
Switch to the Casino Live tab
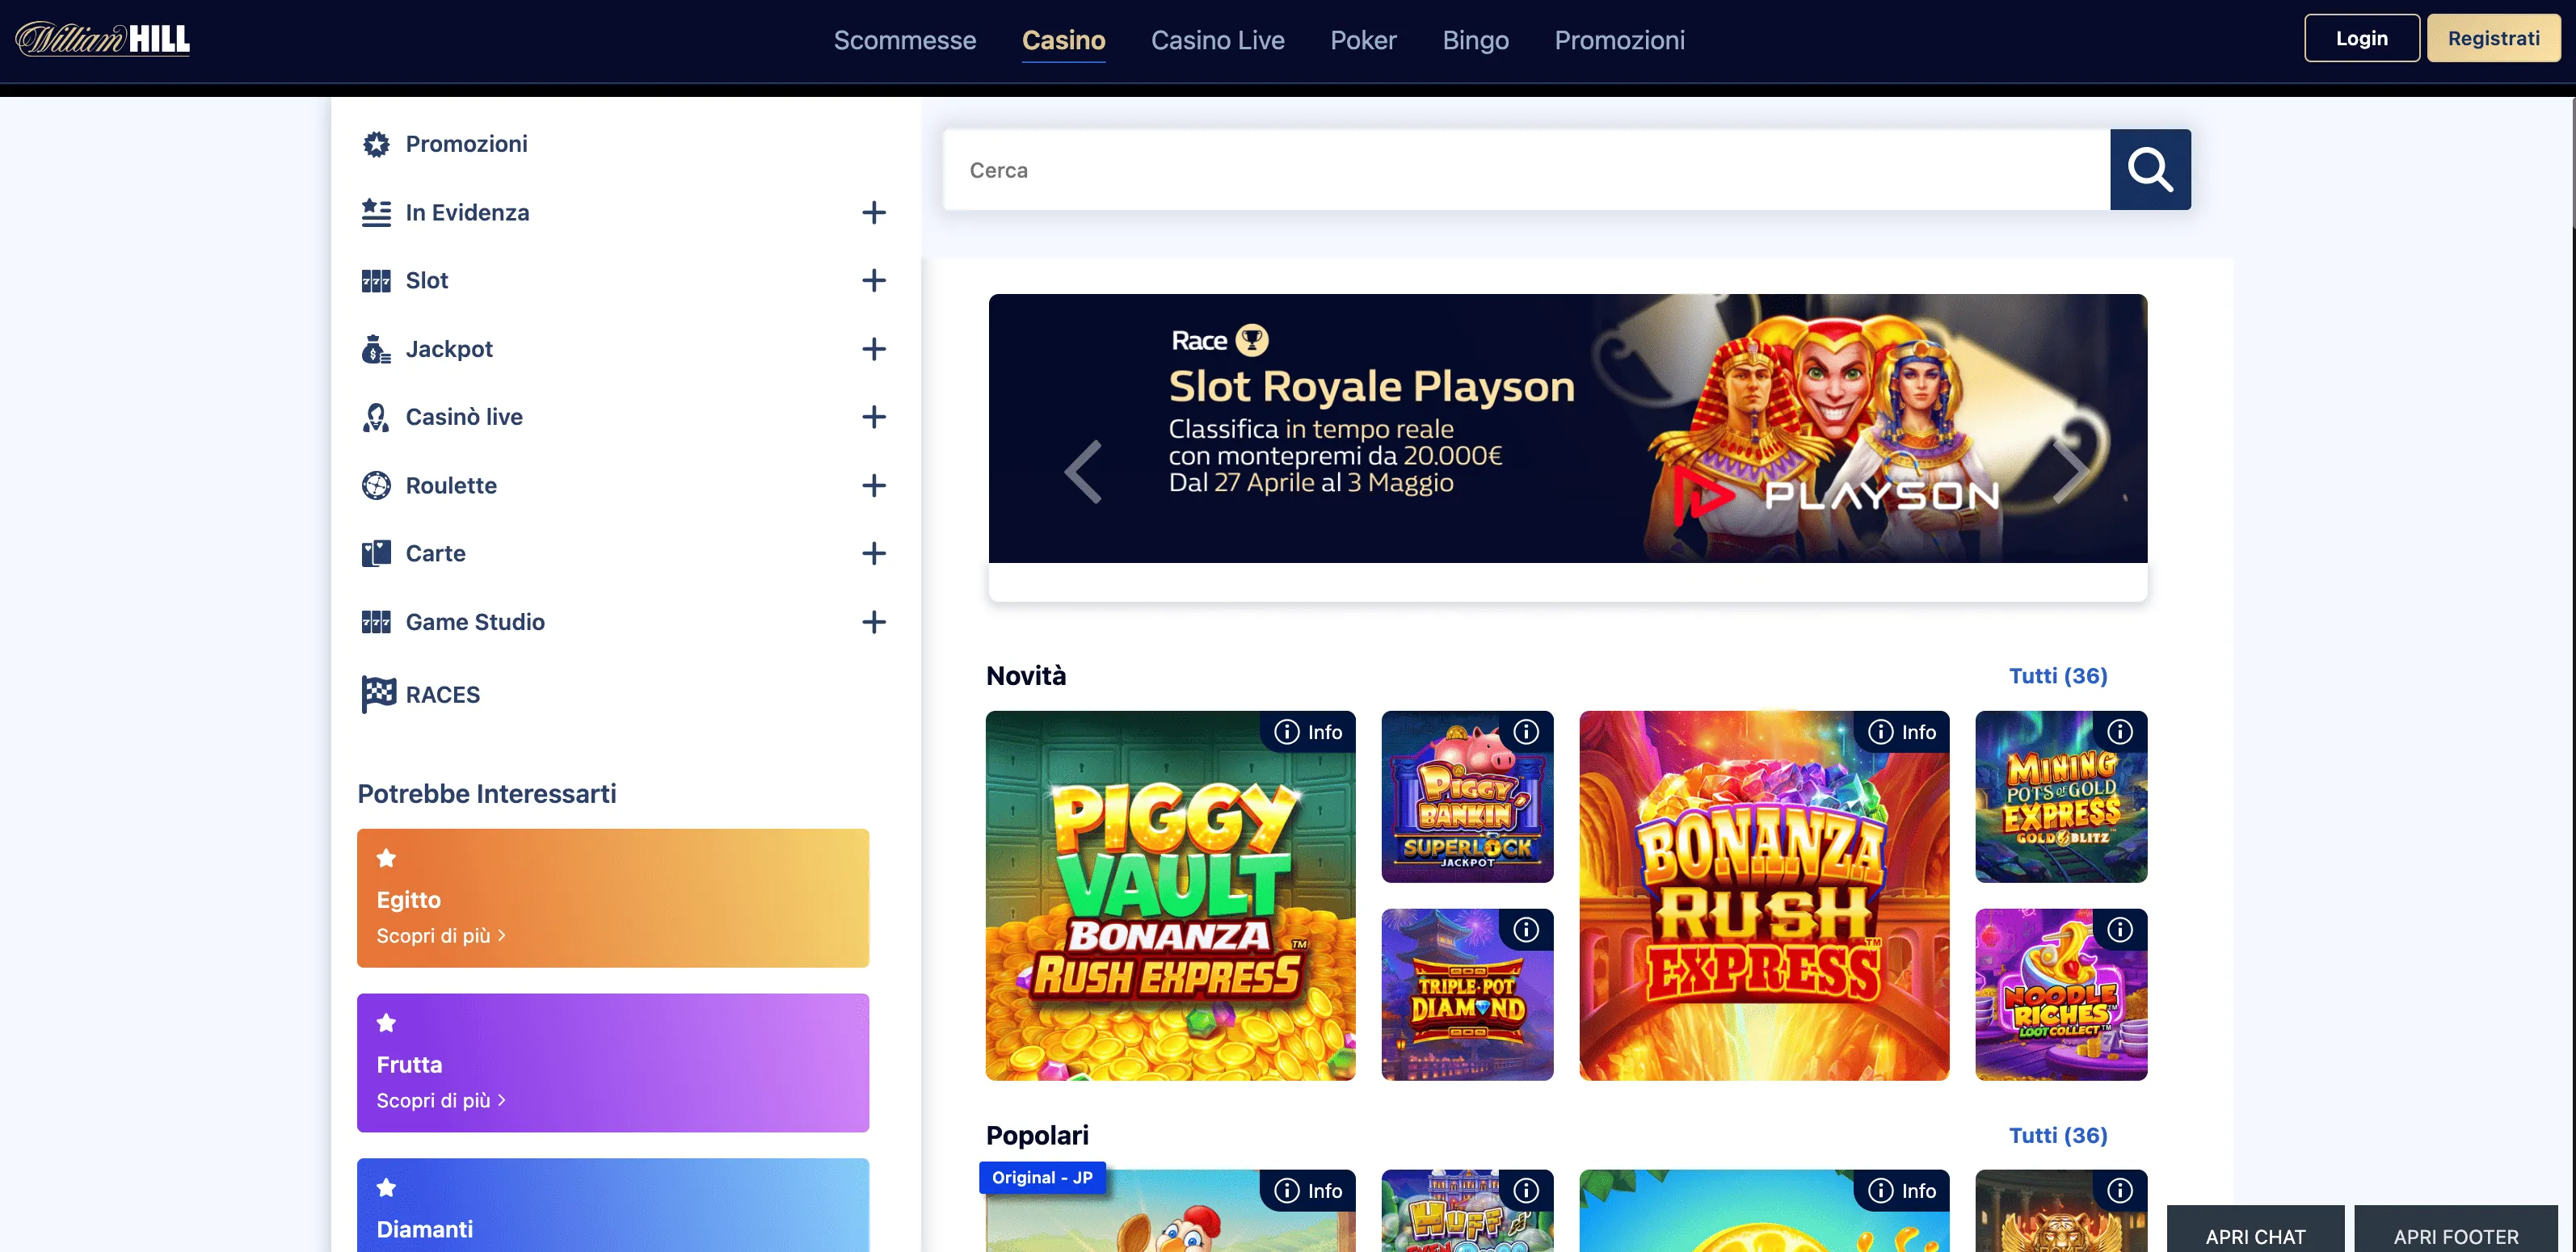(1217, 40)
